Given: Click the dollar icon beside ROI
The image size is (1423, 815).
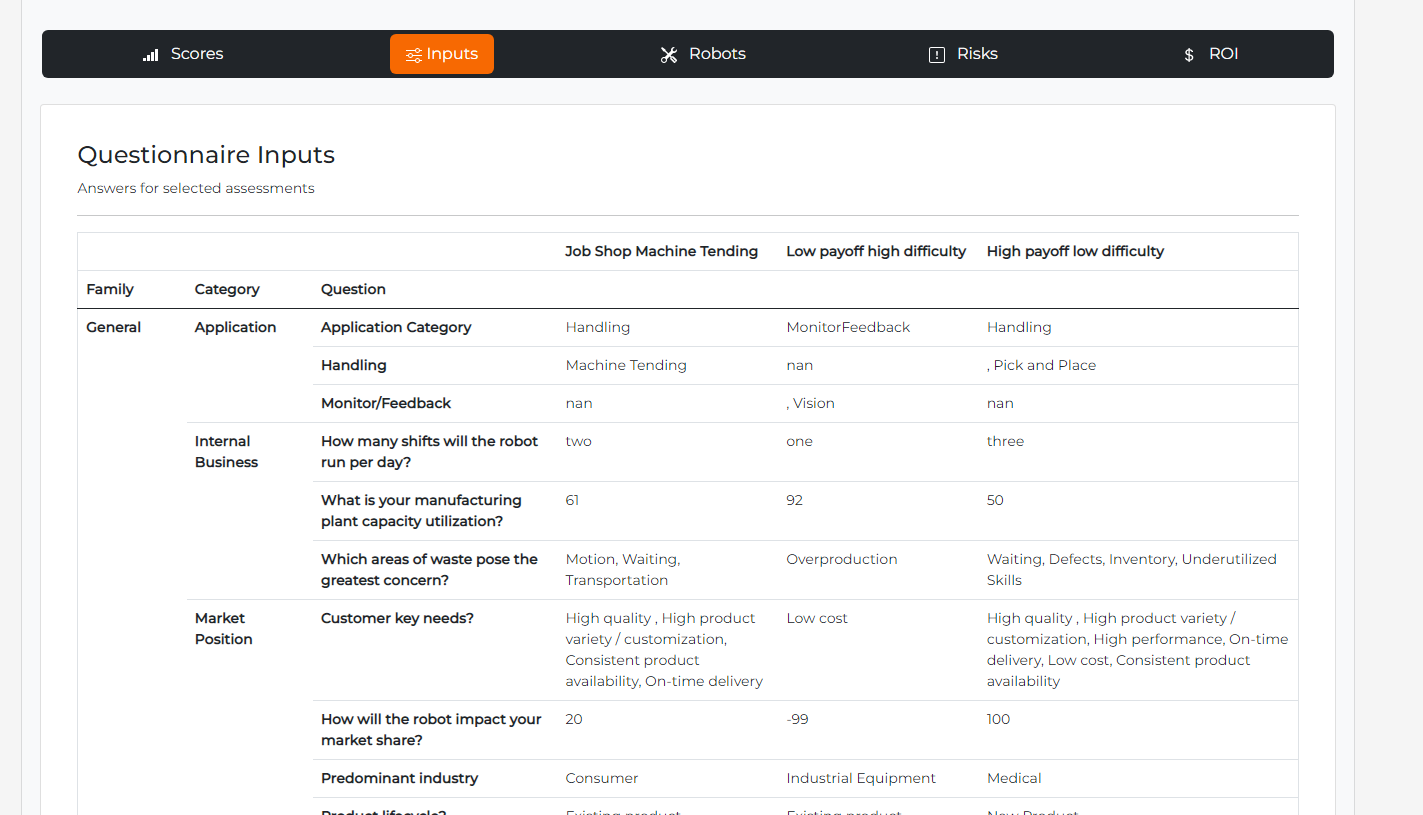Looking at the screenshot, I should (x=1189, y=55).
